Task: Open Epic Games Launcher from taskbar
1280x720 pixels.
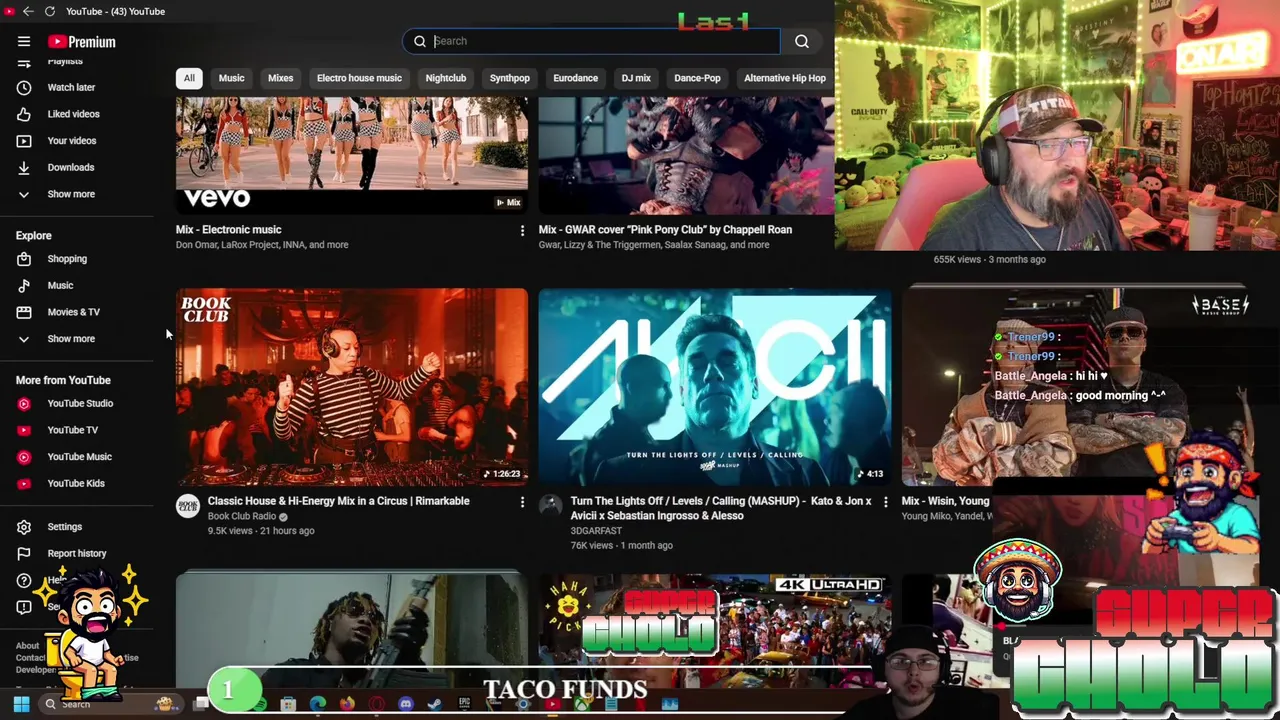Action: pos(464,704)
